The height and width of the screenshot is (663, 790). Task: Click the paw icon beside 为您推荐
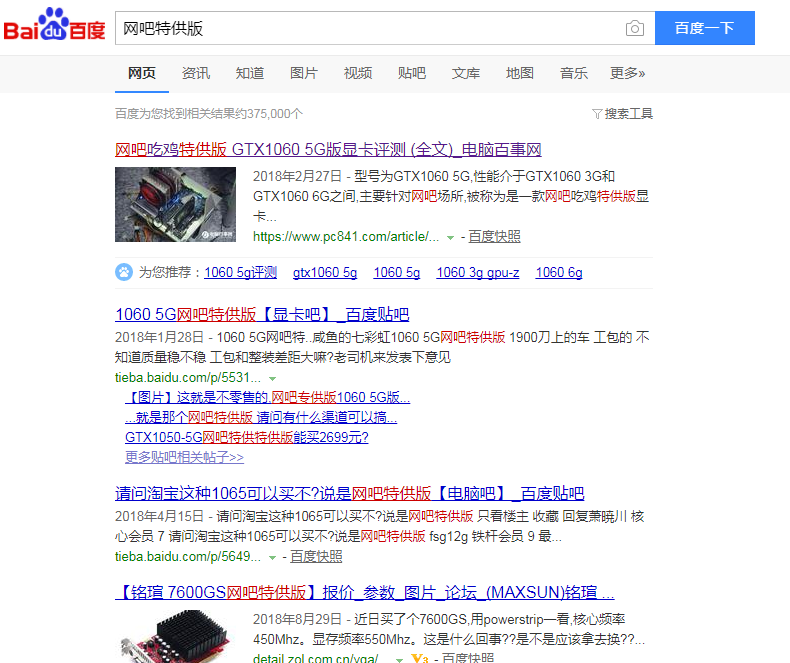point(124,272)
